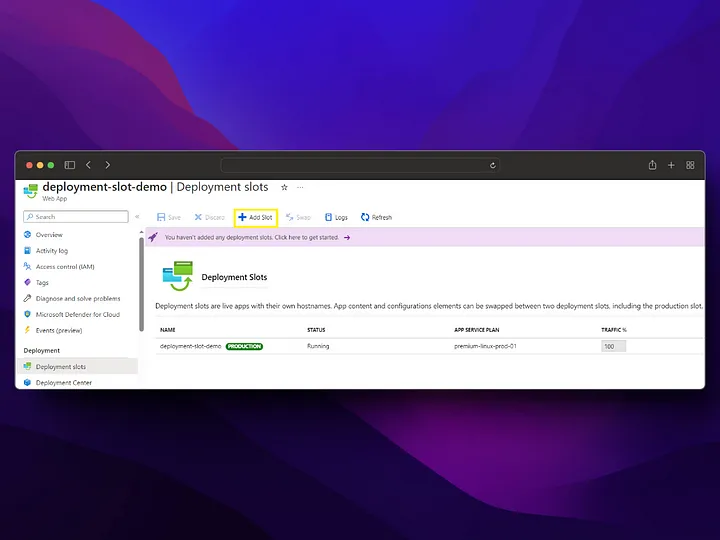Click the STATUS column header

(316, 330)
